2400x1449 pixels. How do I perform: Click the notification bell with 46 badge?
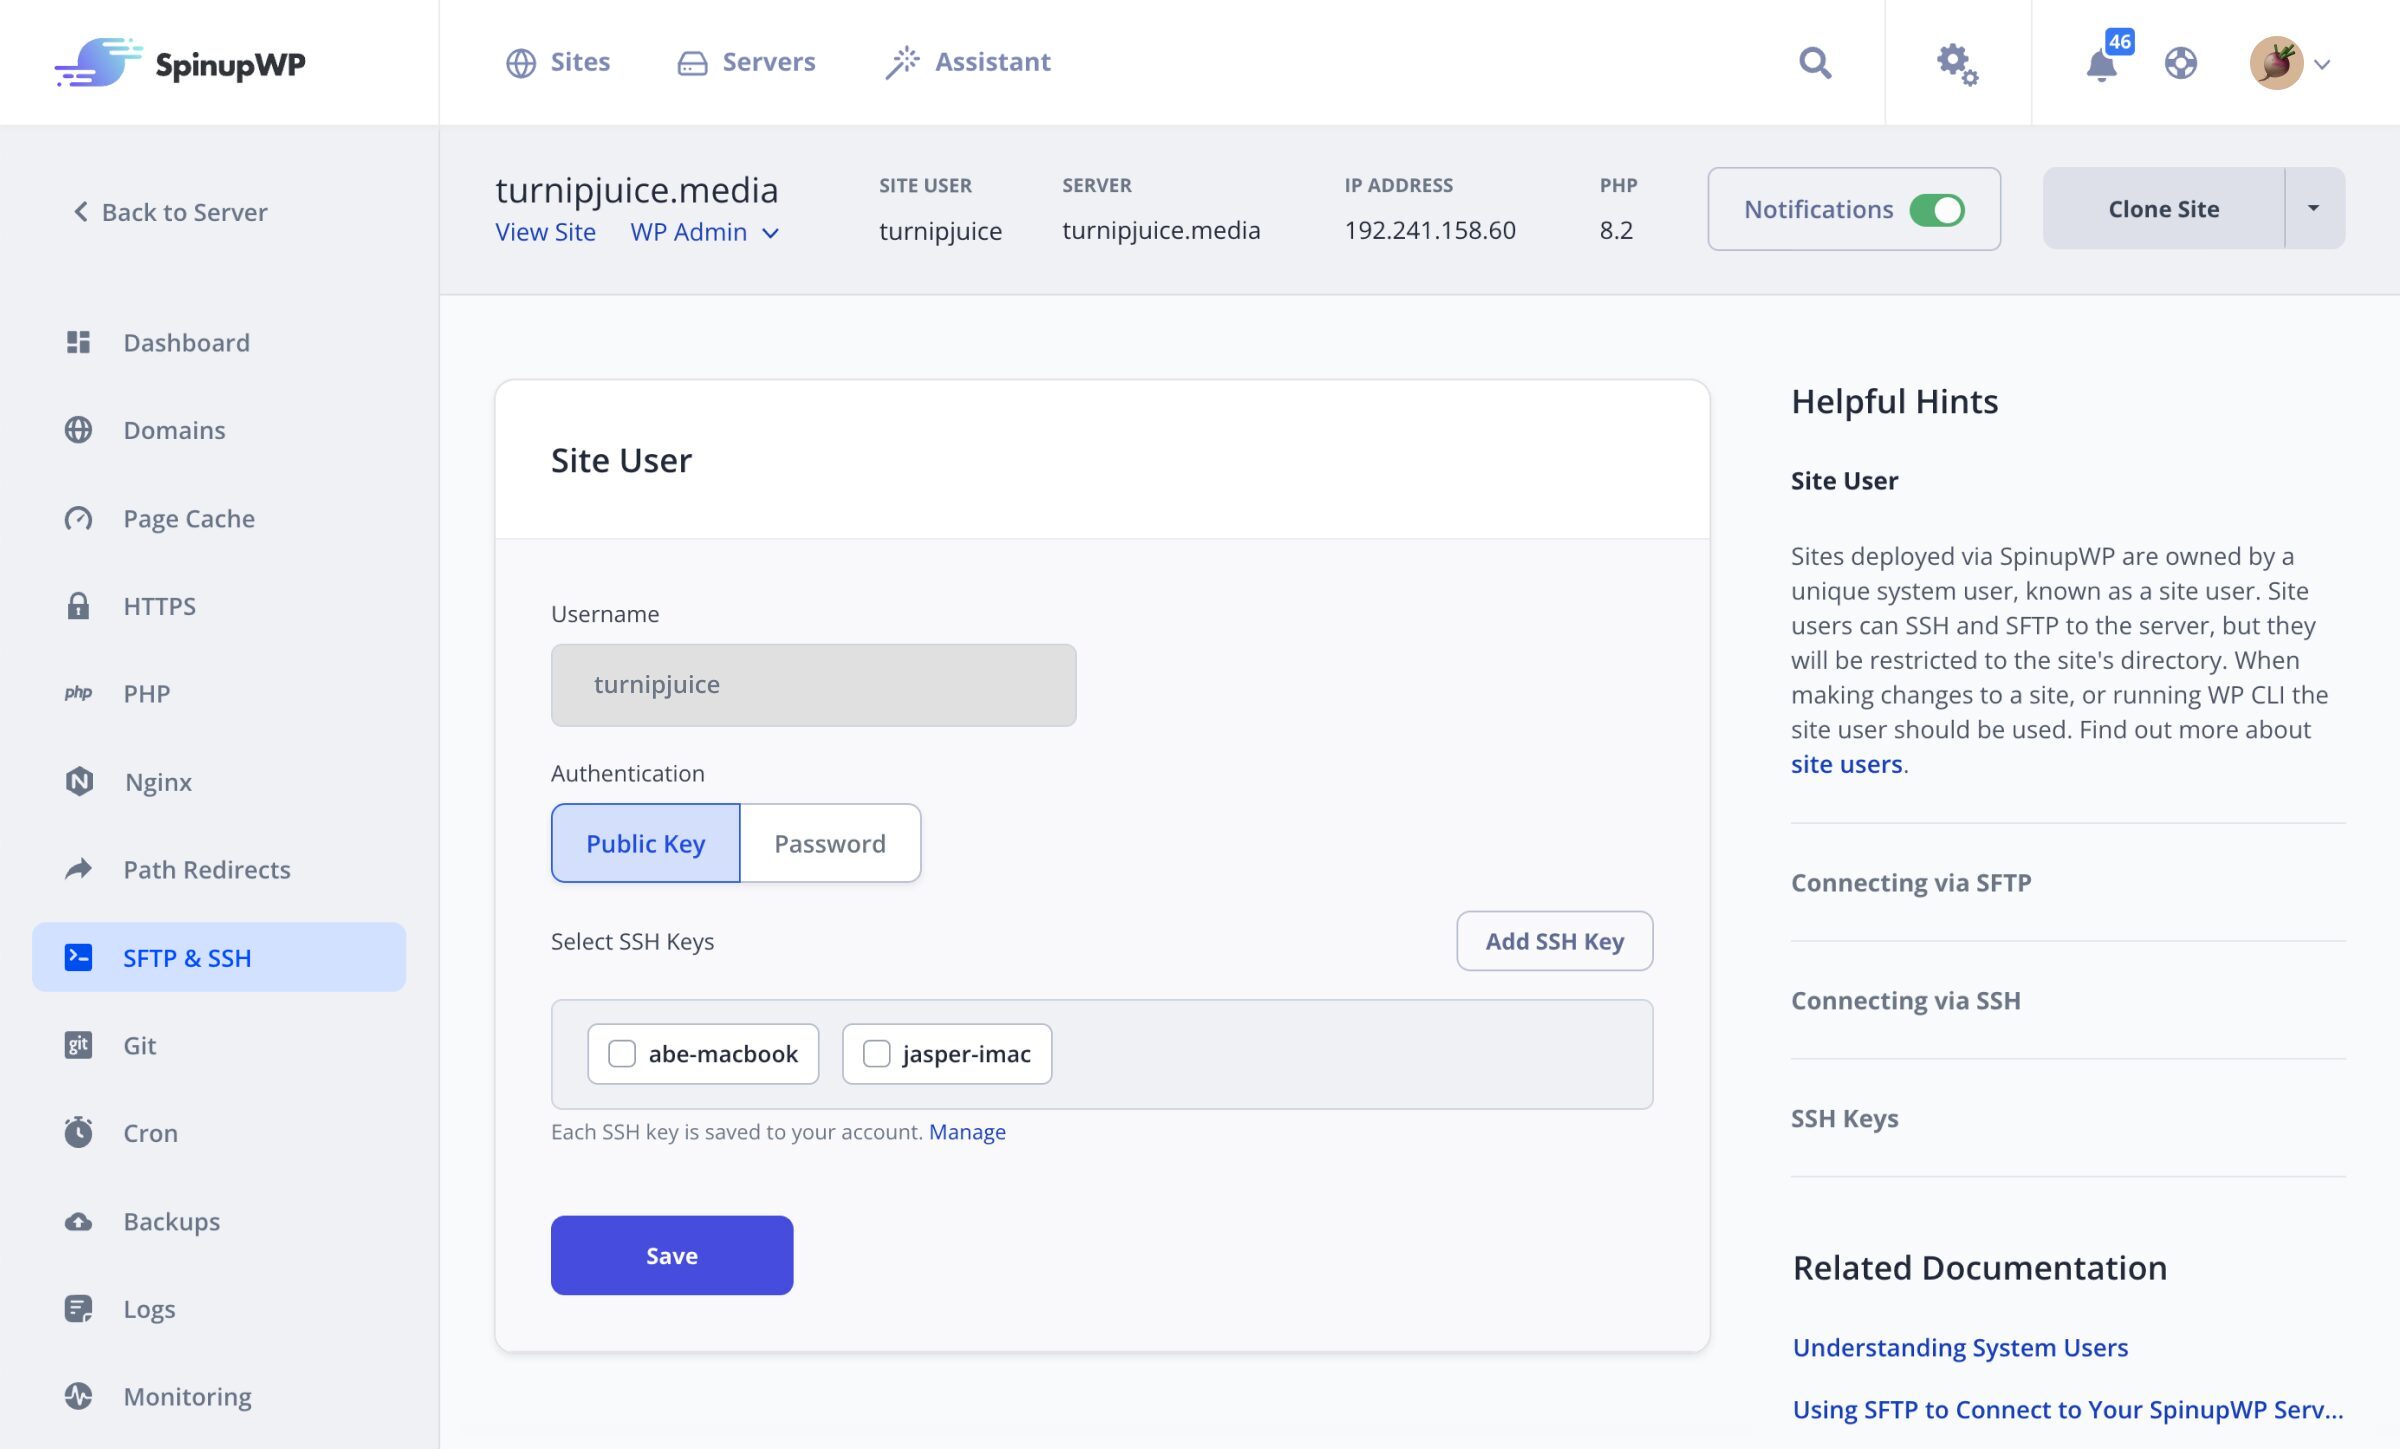(x=2102, y=63)
